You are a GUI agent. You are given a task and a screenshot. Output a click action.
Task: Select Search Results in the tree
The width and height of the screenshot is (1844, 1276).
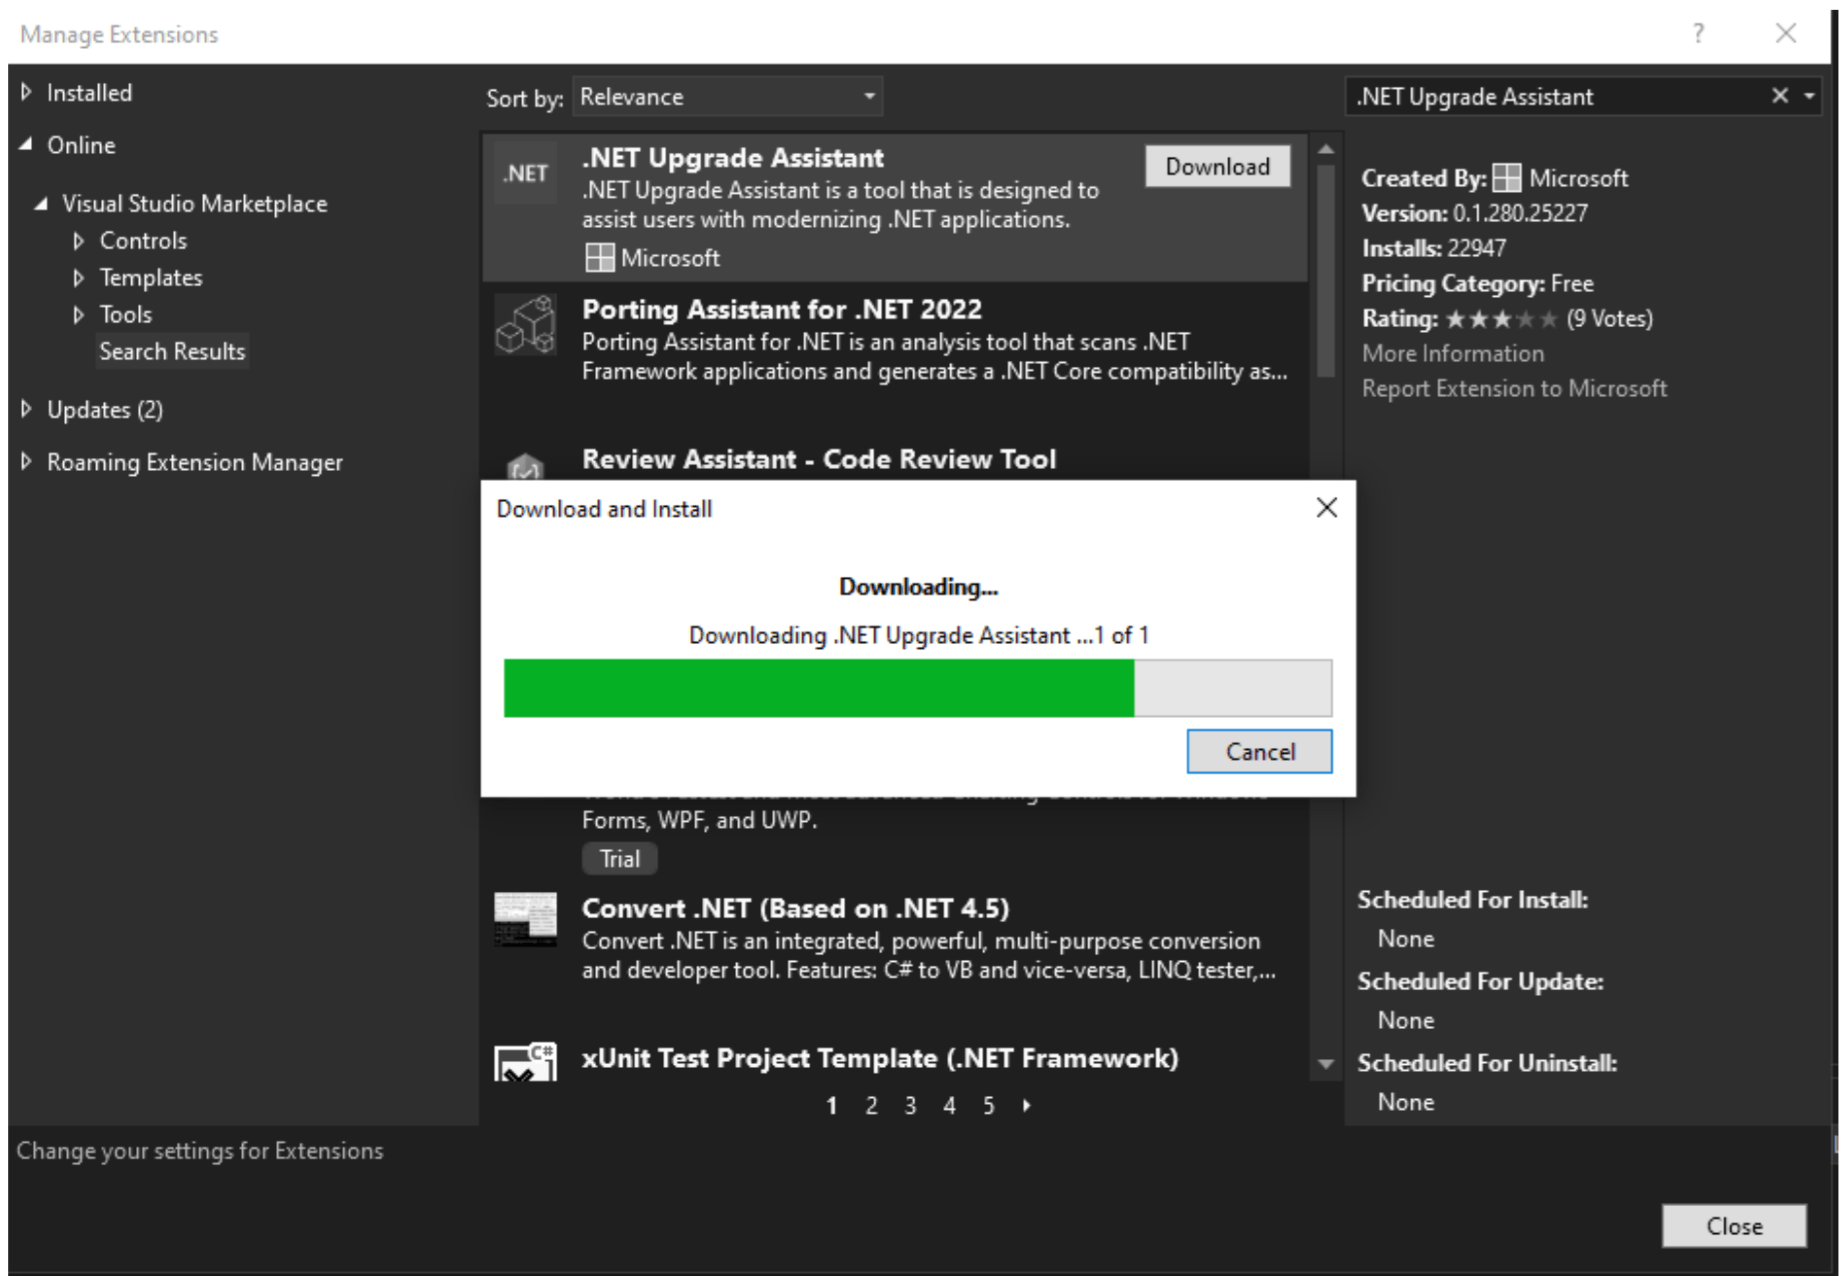coord(172,351)
